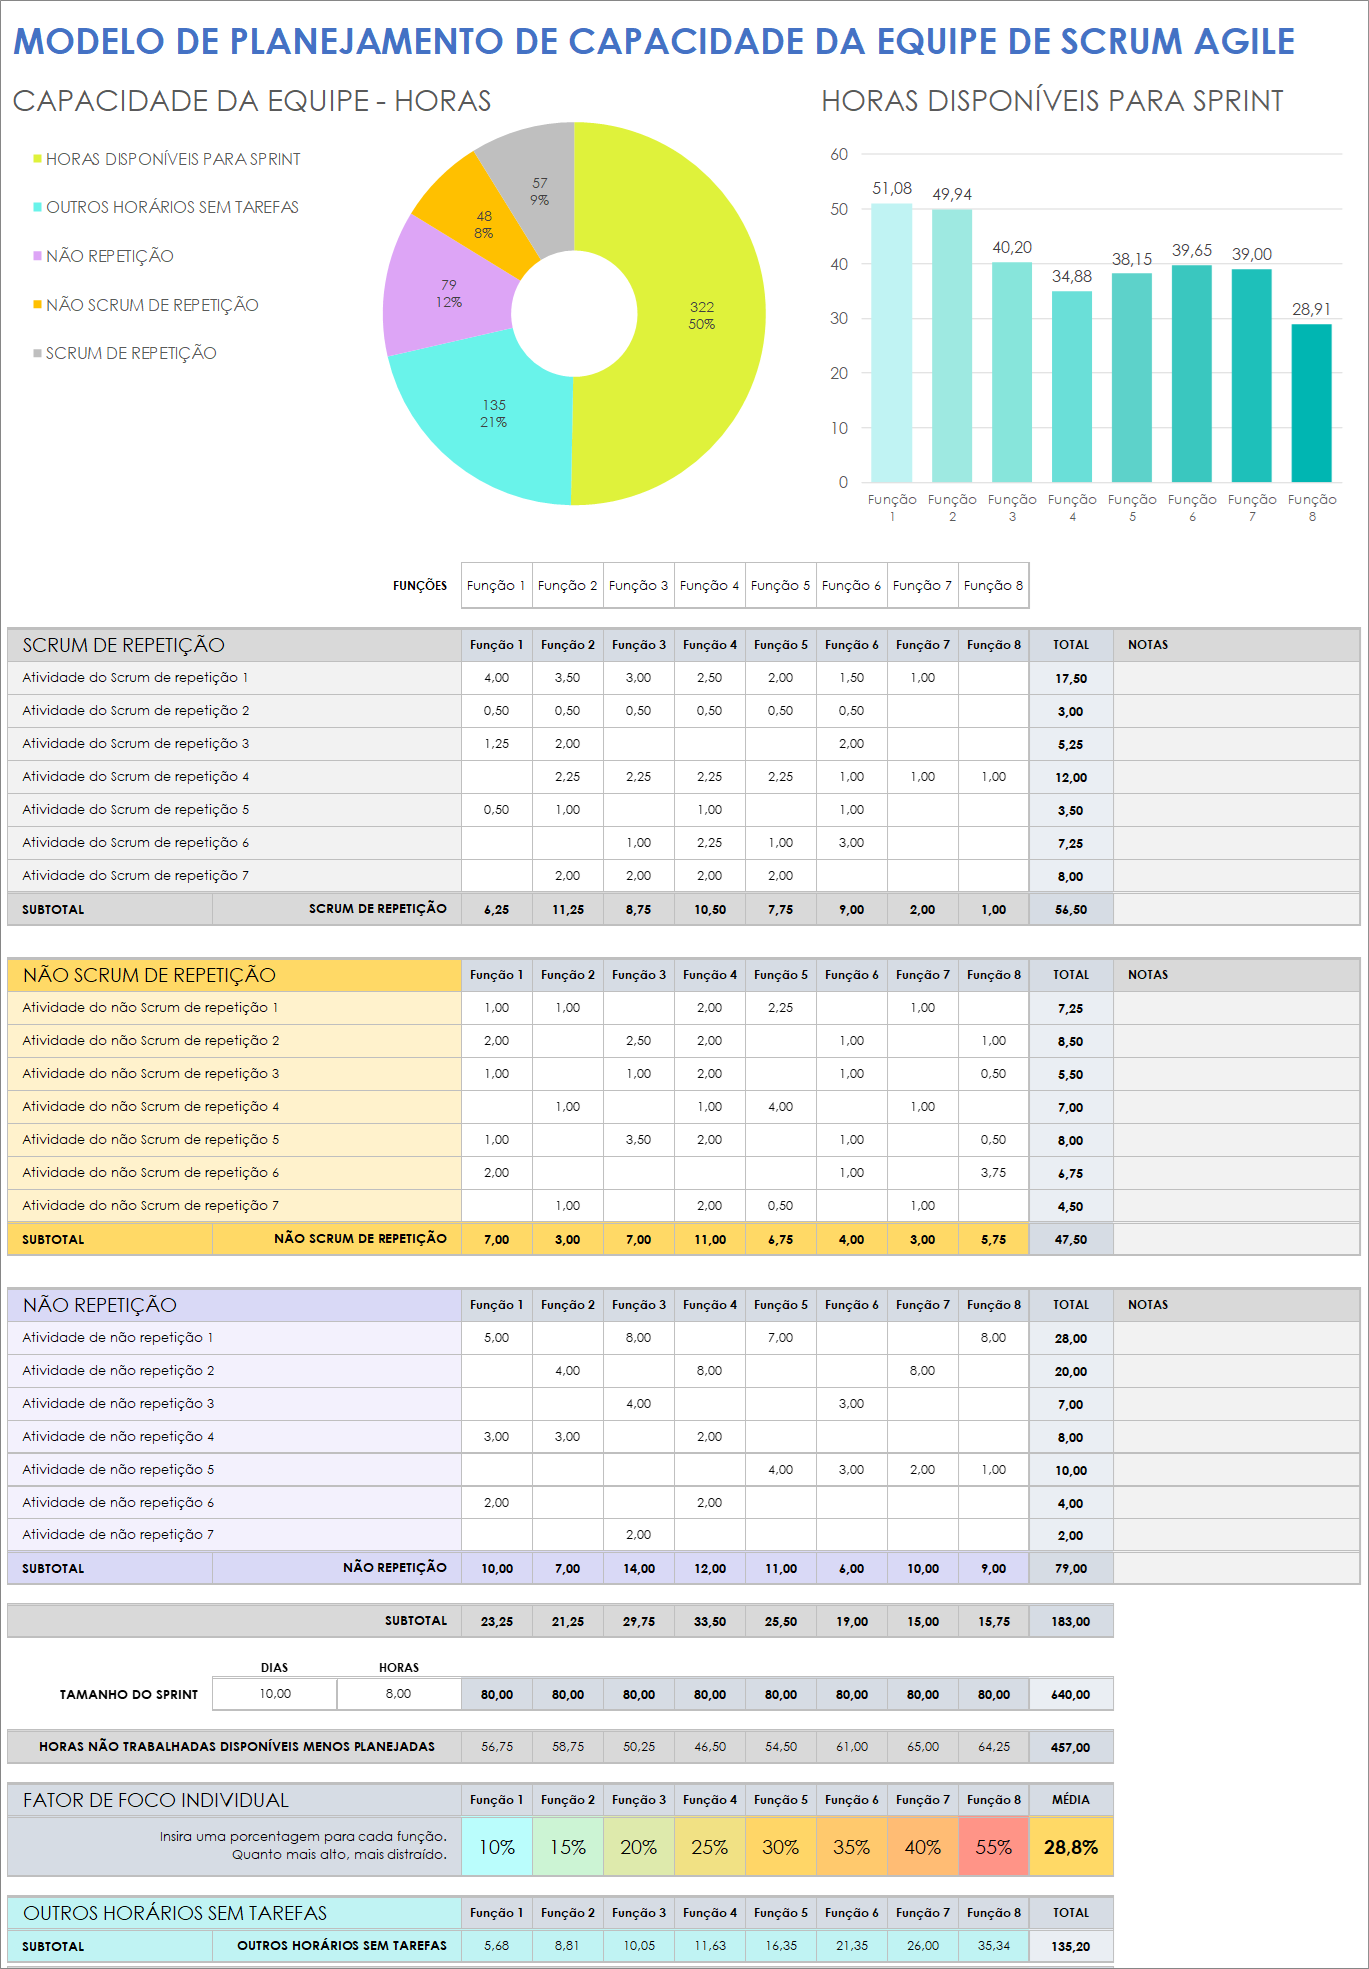1369x1969 pixels.
Task: Click the 56,75 cell in horas não trabalhadas row
Action: coord(497,1747)
